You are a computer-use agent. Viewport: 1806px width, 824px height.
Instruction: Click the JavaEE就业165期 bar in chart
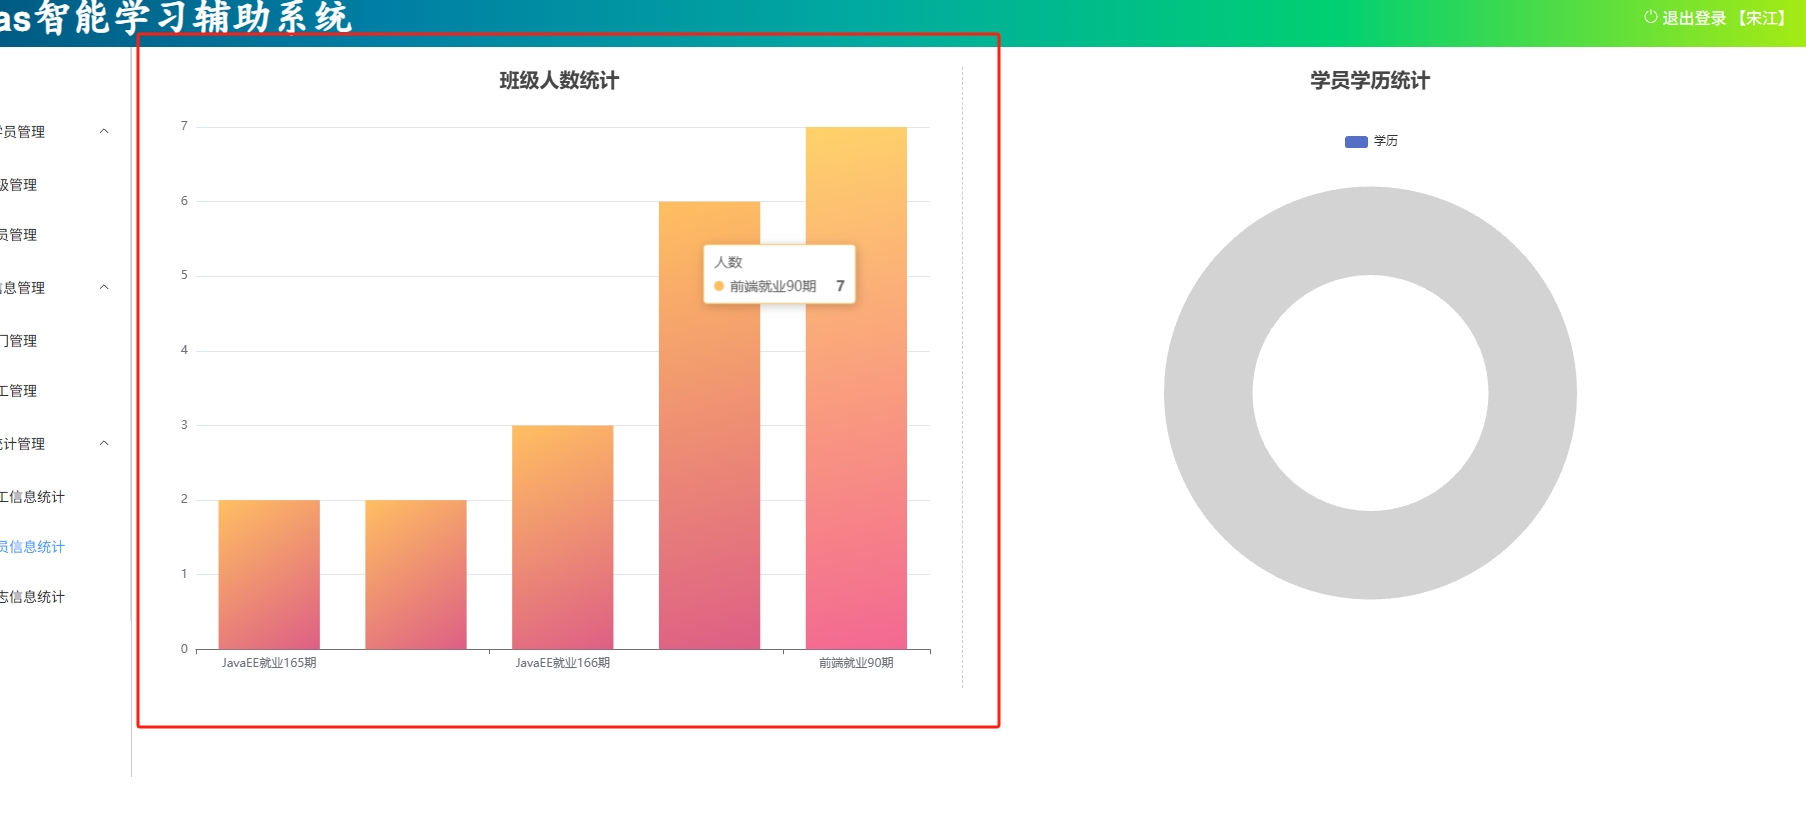pyautogui.click(x=269, y=575)
